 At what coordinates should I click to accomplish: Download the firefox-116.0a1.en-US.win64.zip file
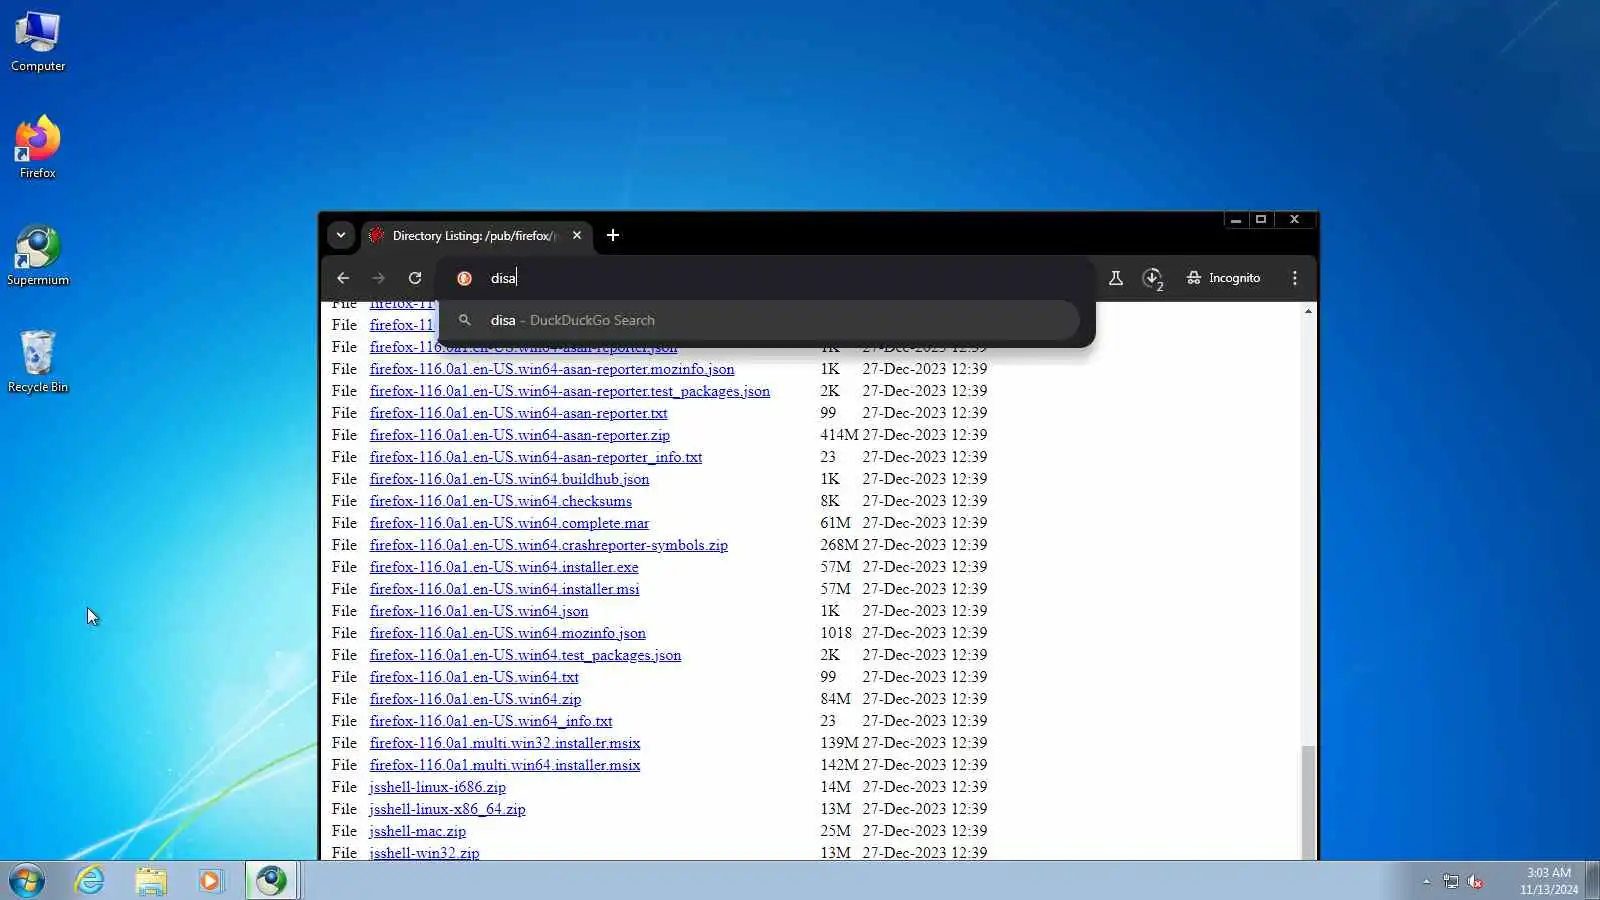click(x=475, y=699)
